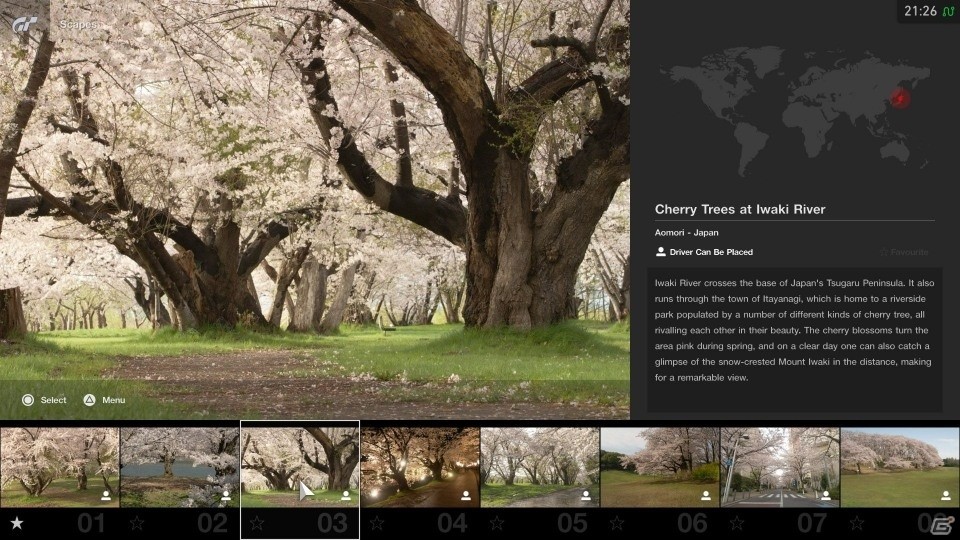Toggle favourite star for scape 07
Viewport: 960px width, 540px height.
click(x=737, y=523)
